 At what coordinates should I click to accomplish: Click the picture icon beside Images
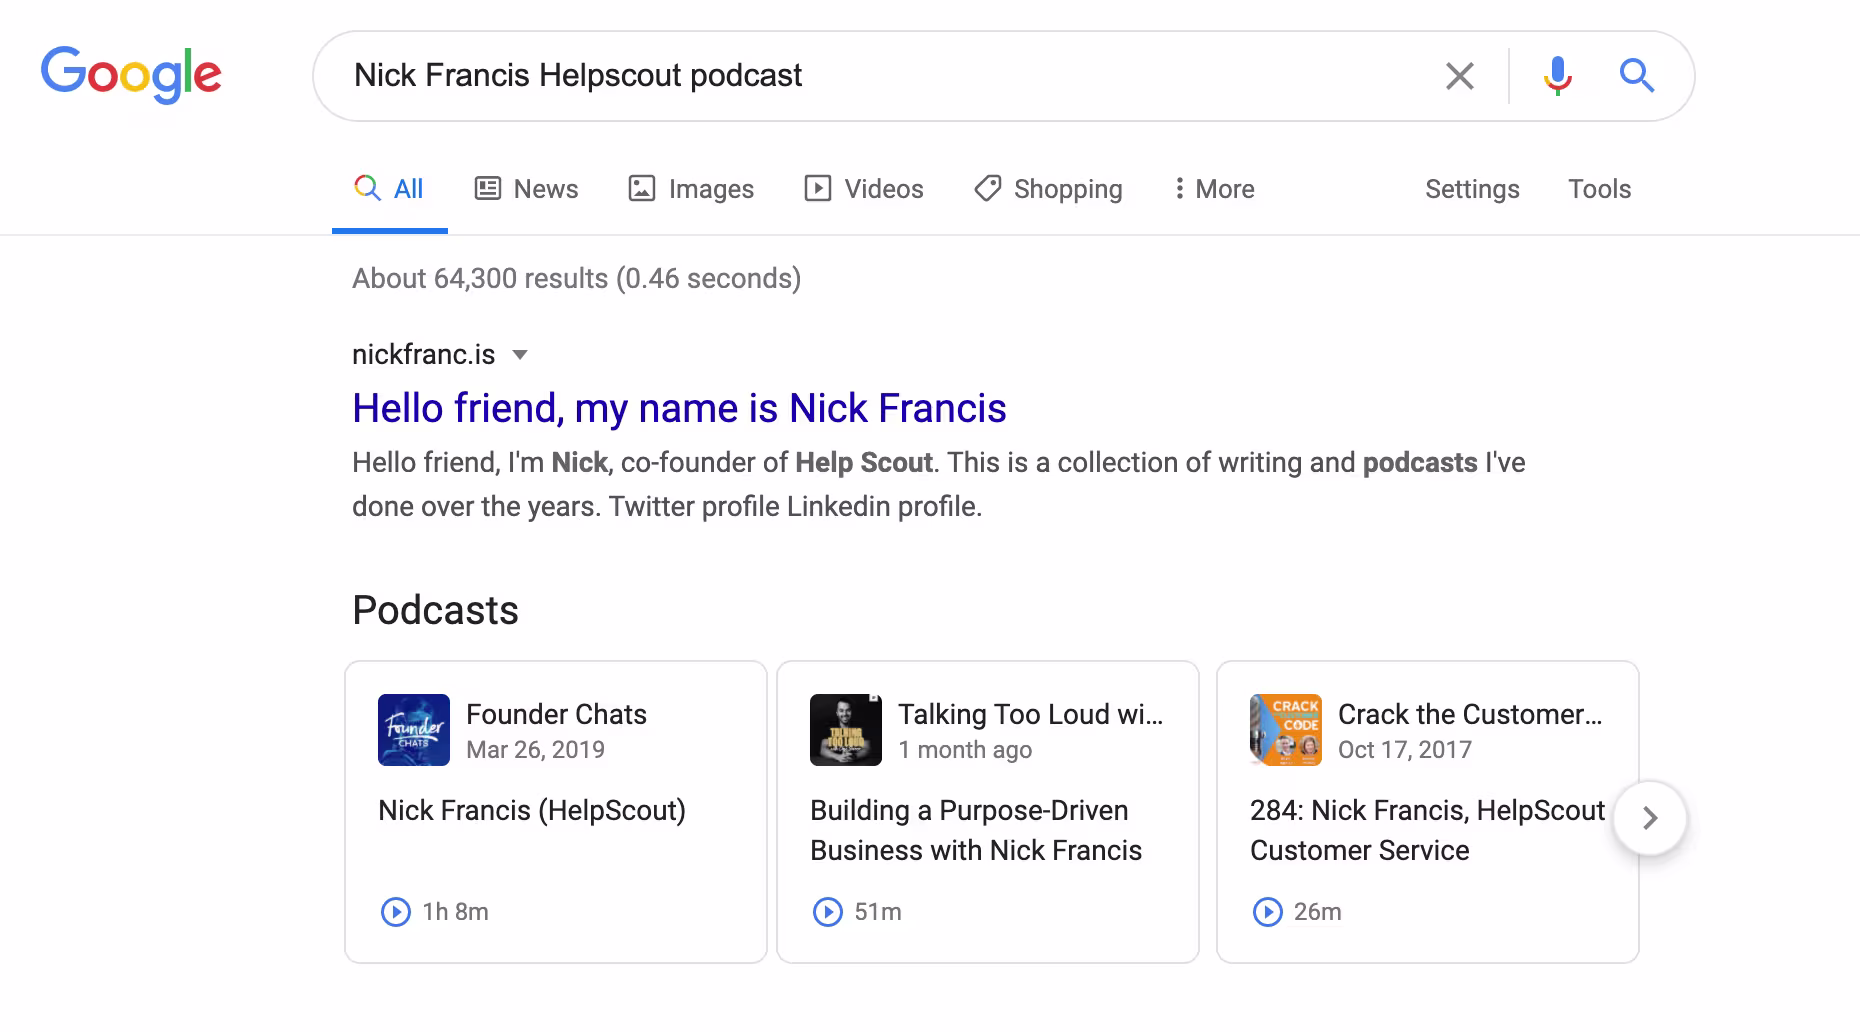pyautogui.click(x=642, y=188)
